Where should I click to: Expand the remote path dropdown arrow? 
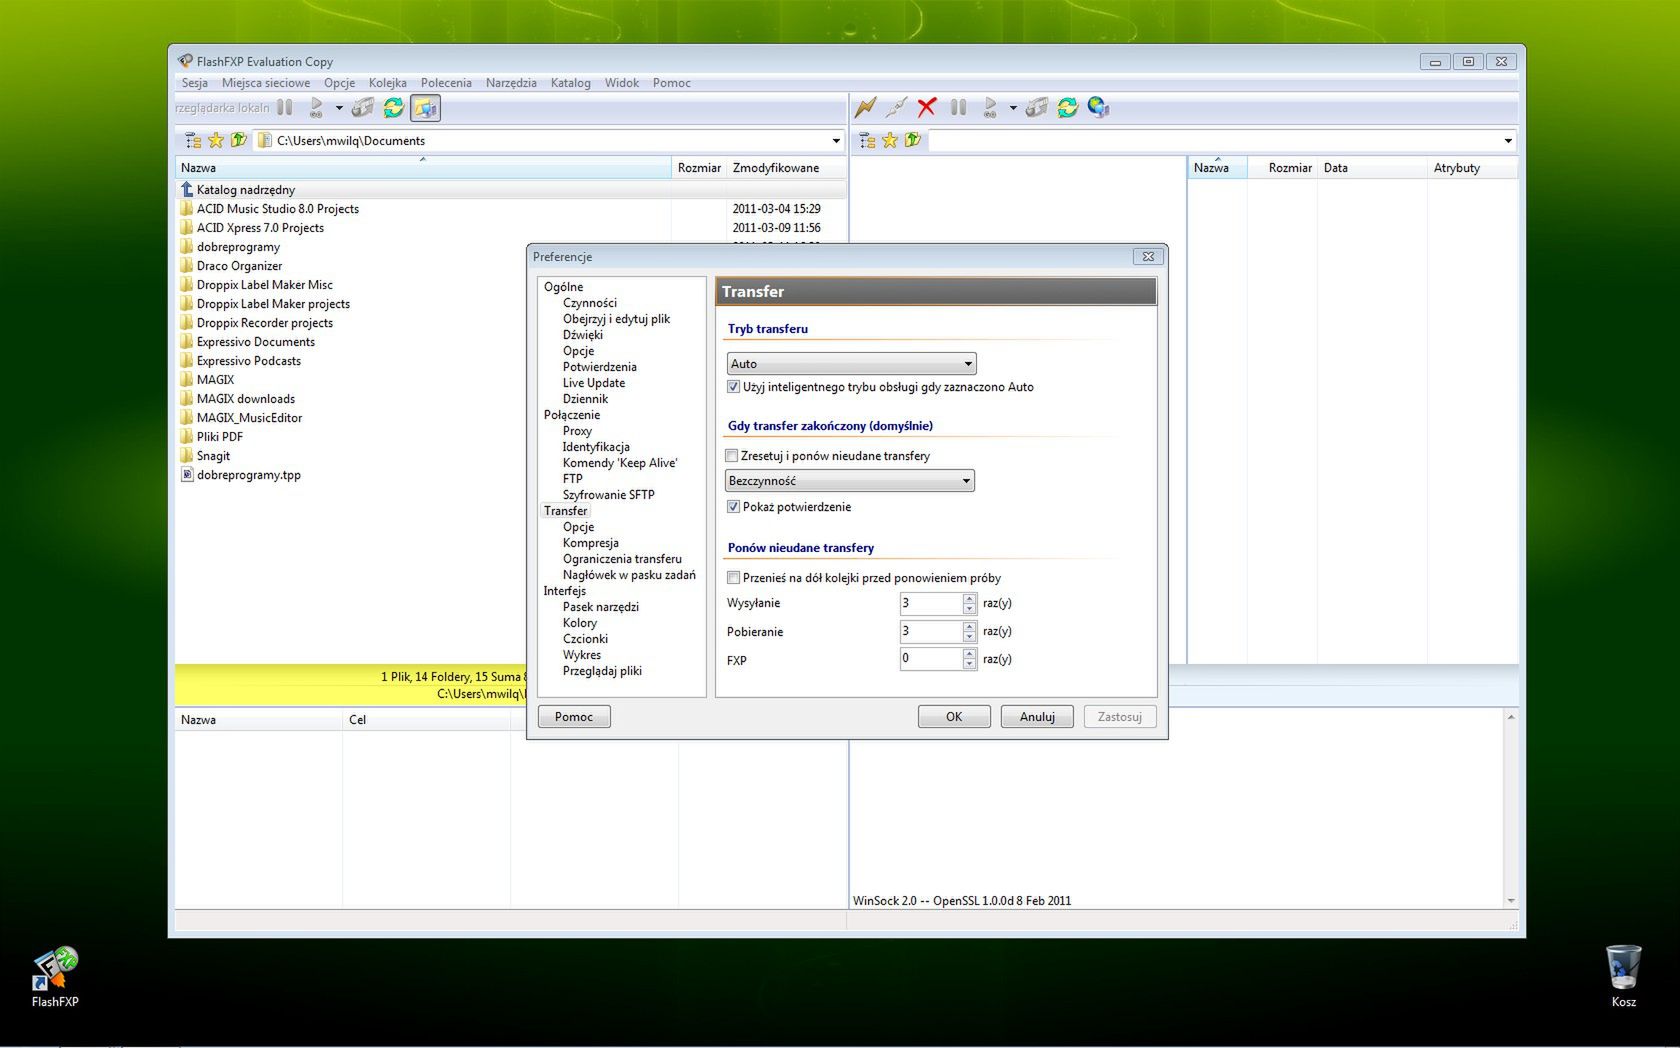1508,141
